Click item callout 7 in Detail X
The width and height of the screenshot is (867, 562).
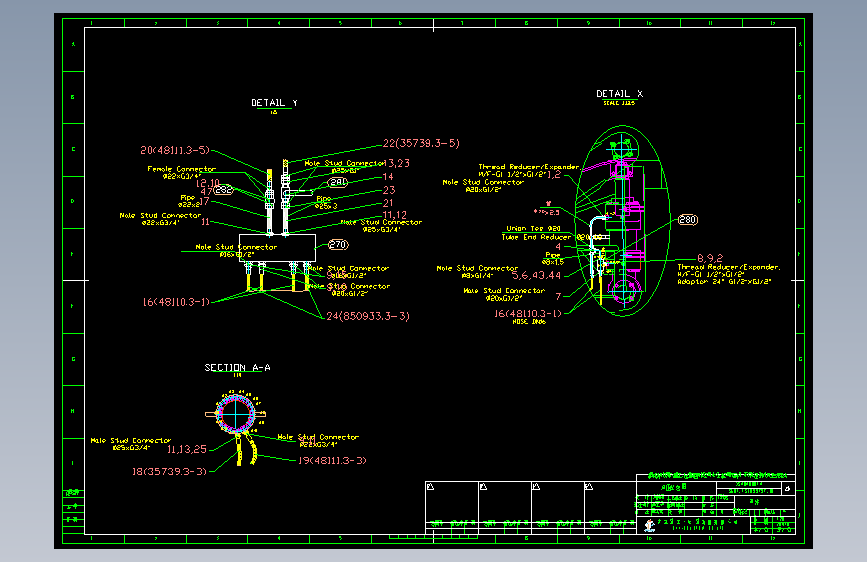(558, 296)
